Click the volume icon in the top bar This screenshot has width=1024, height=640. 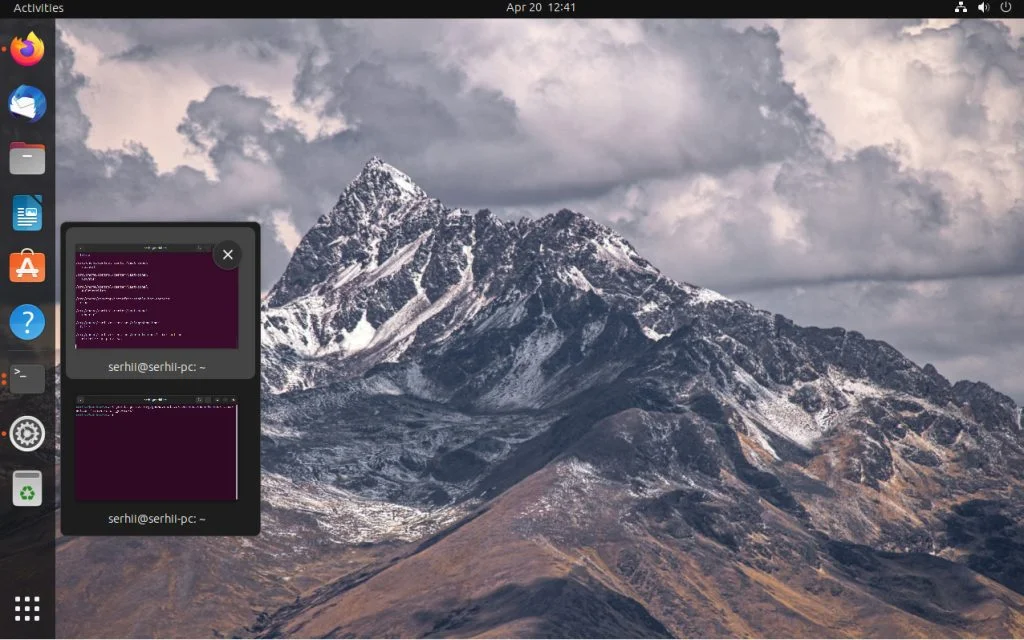(981, 7)
